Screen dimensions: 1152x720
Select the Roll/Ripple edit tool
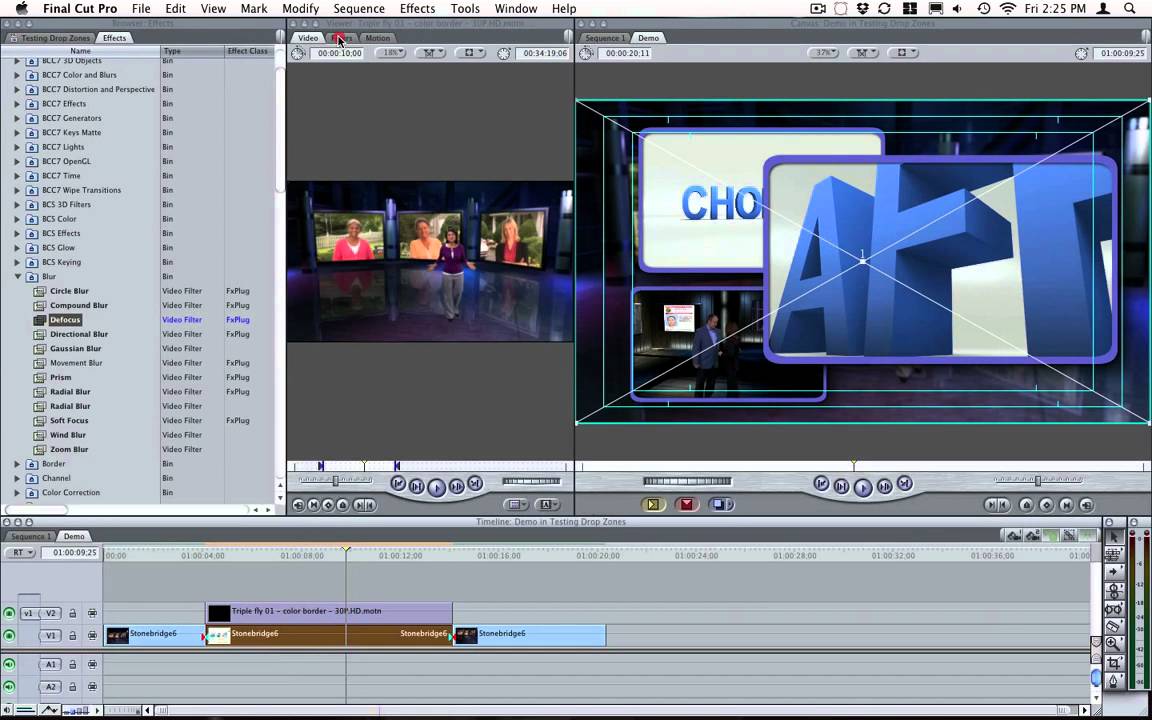1114,590
